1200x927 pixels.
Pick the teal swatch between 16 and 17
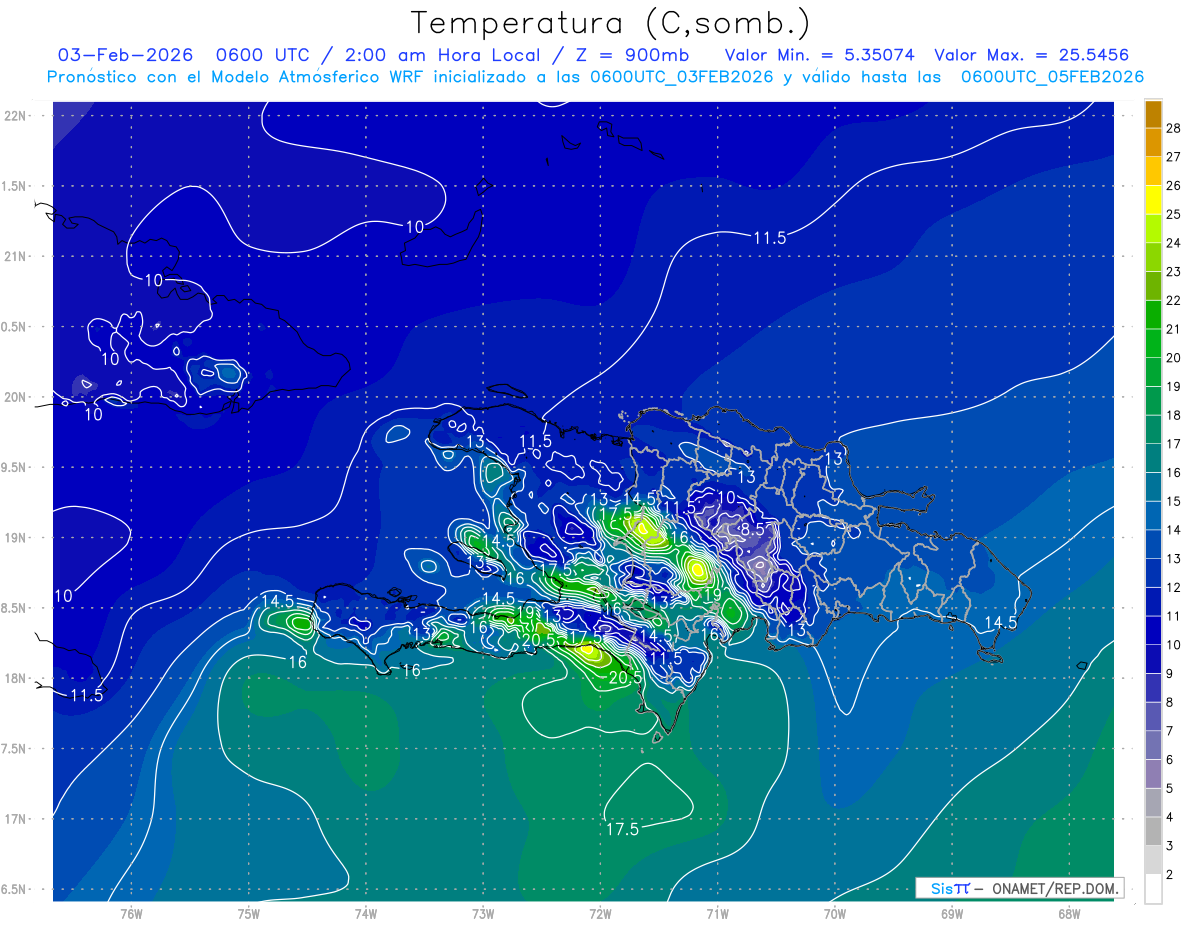tap(1153, 458)
